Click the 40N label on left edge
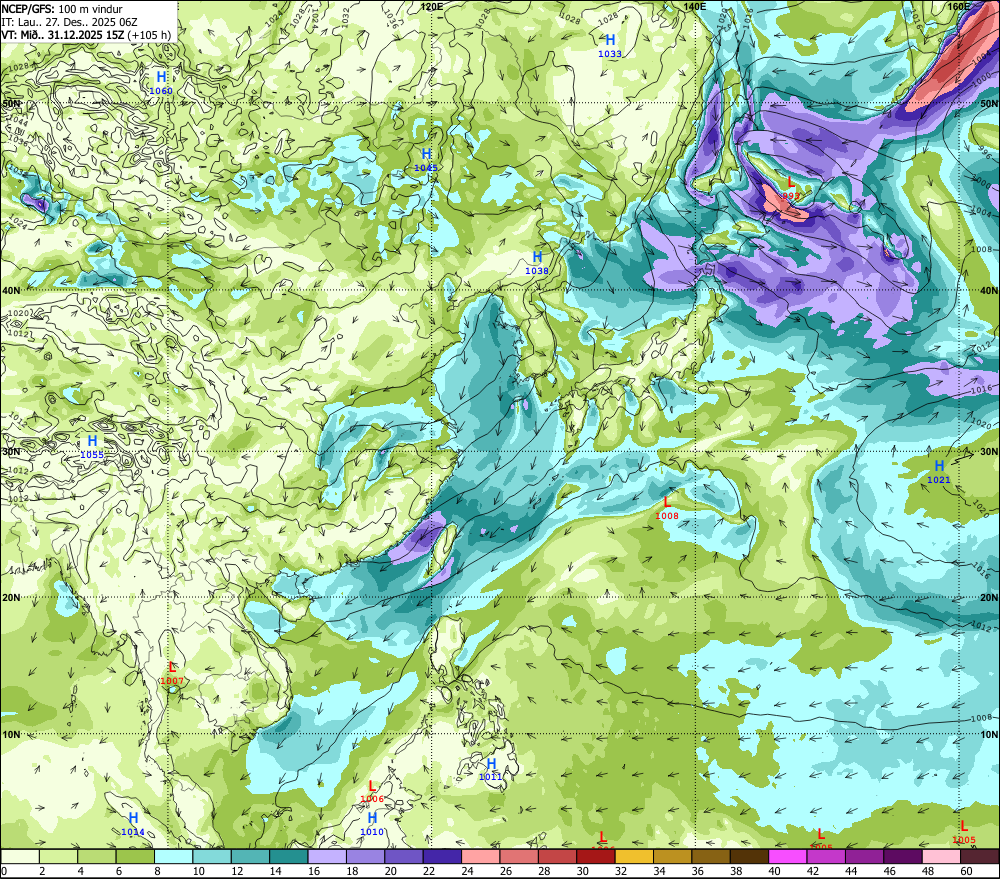 pos(11,290)
